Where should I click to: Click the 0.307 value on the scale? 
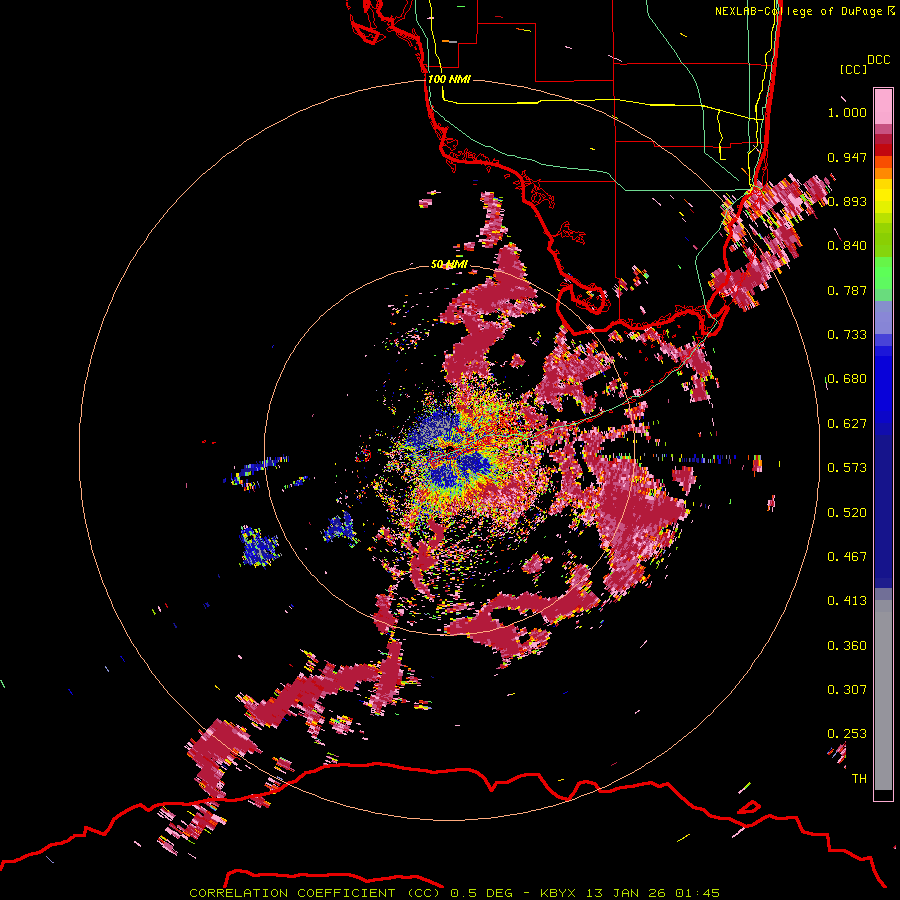(847, 689)
